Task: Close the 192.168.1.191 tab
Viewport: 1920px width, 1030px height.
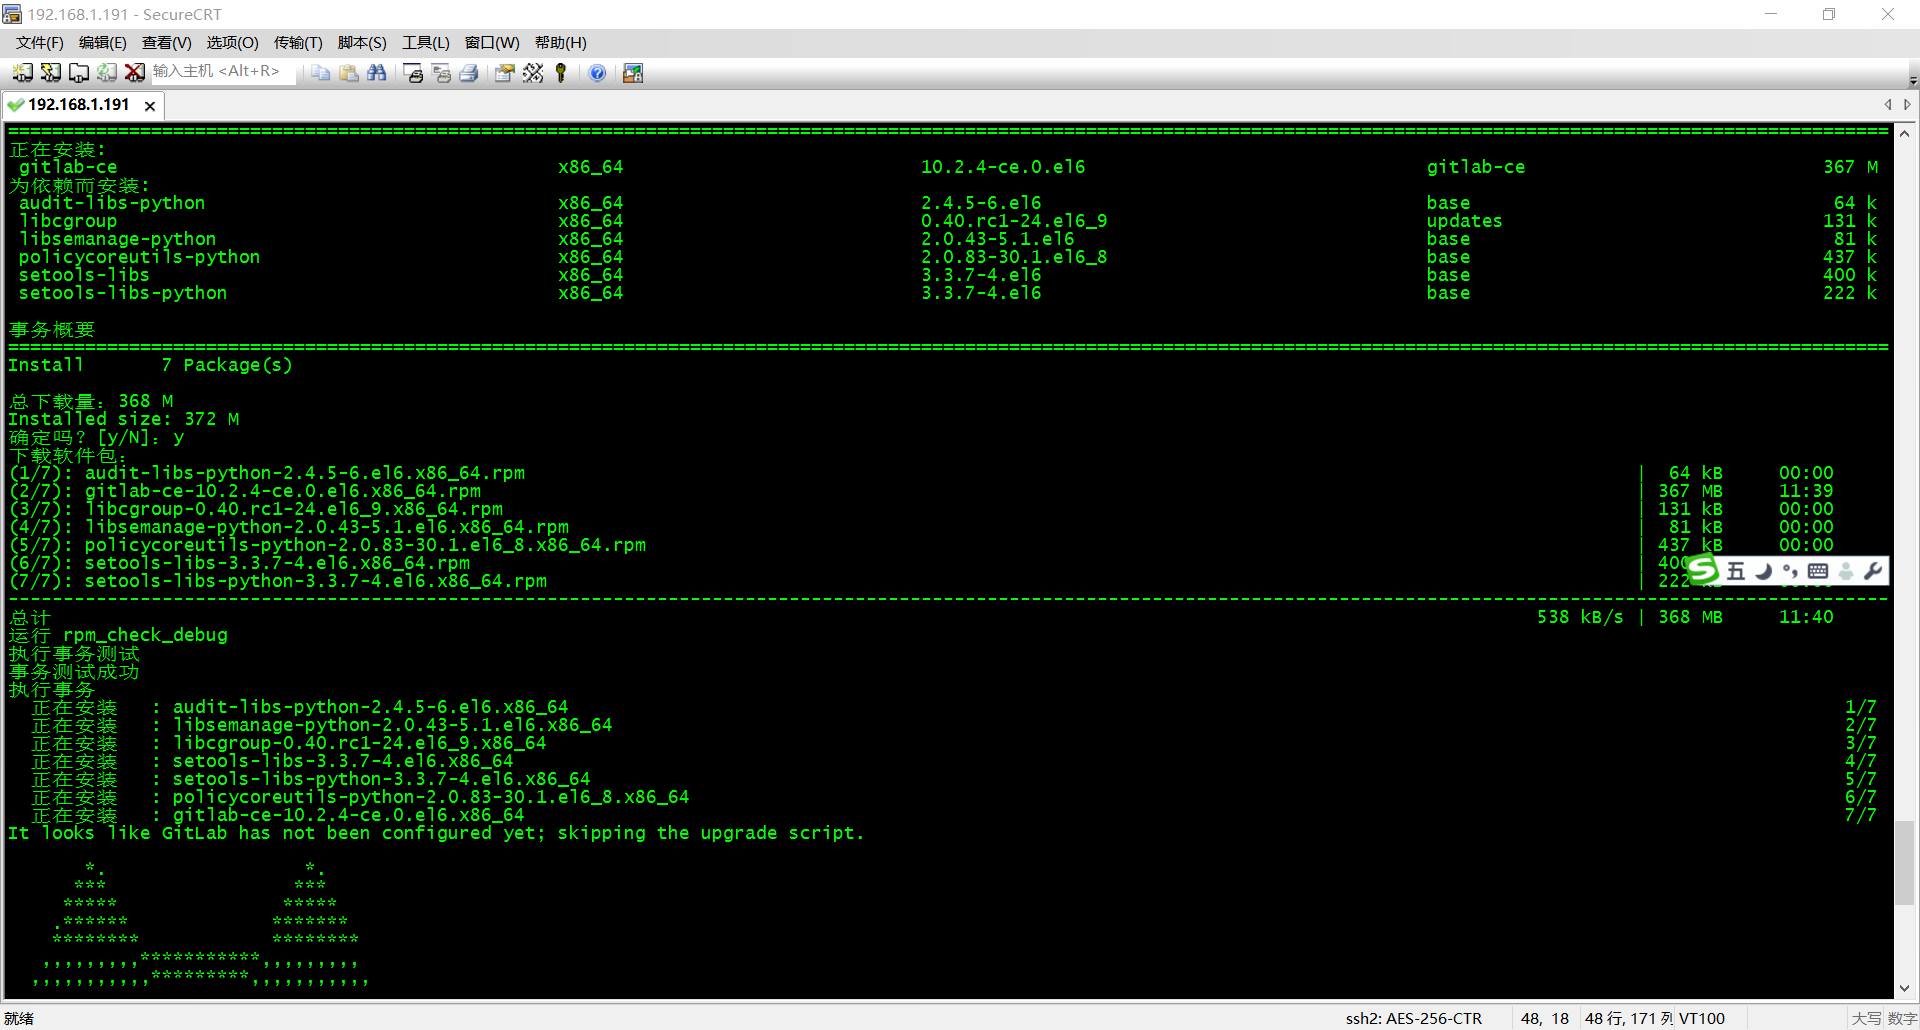Action: click(150, 106)
